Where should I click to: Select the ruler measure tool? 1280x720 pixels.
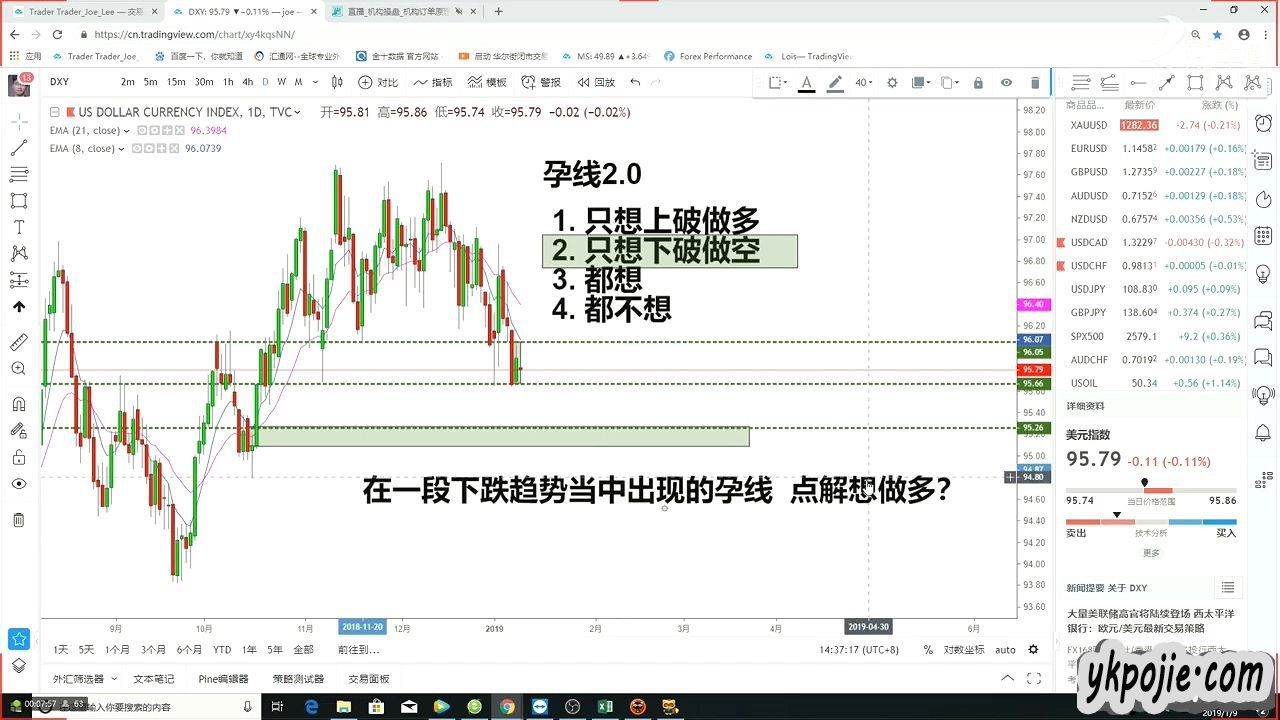click(x=19, y=342)
